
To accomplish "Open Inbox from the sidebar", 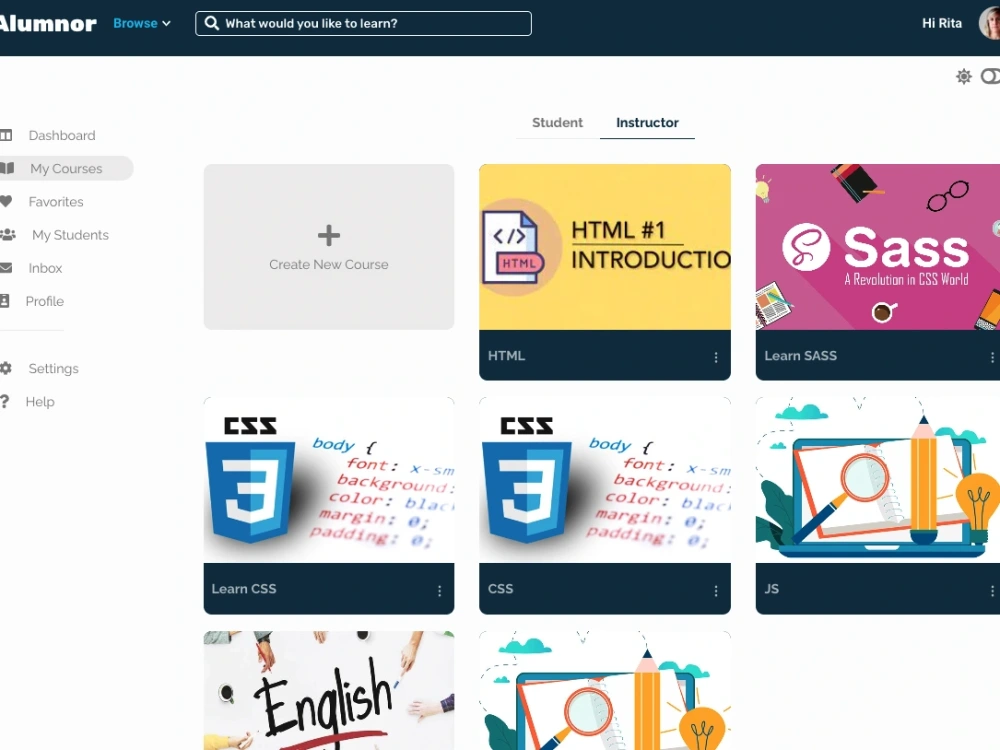I will (x=45, y=268).
